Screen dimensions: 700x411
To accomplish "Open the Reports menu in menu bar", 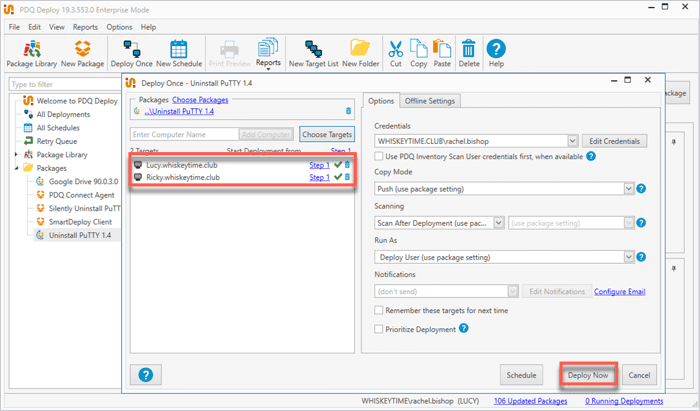I will coord(85,27).
